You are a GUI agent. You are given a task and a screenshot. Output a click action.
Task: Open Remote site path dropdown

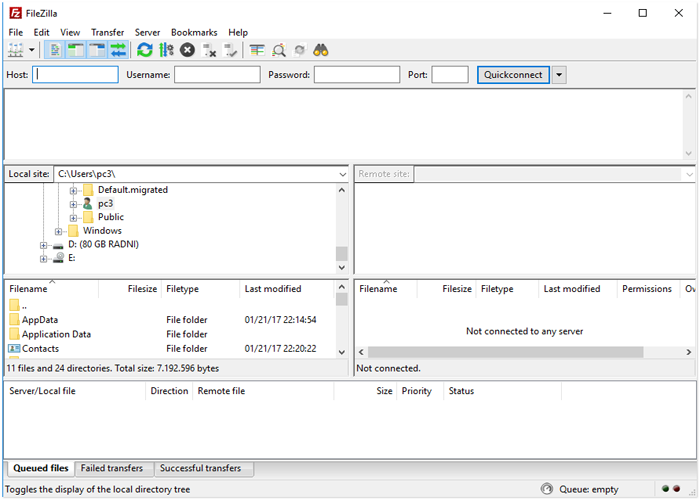coord(689,174)
